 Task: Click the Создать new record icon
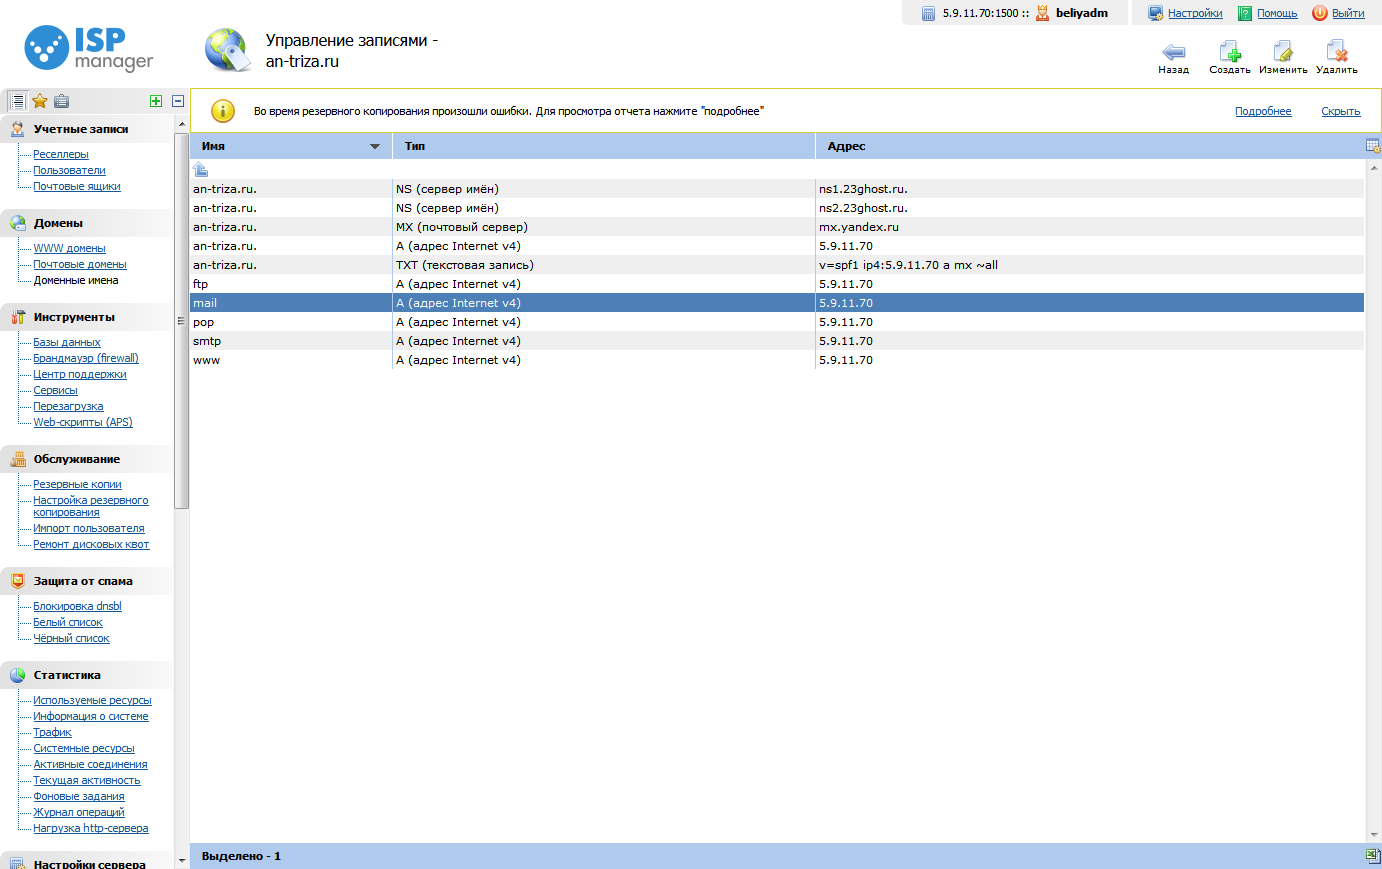pyautogui.click(x=1230, y=51)
